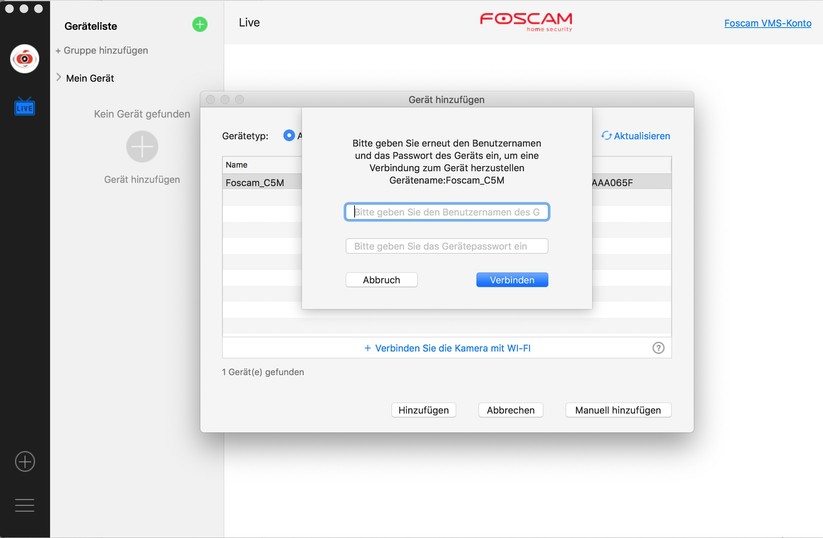Click the Geräteliste heading

click(91, 26)
